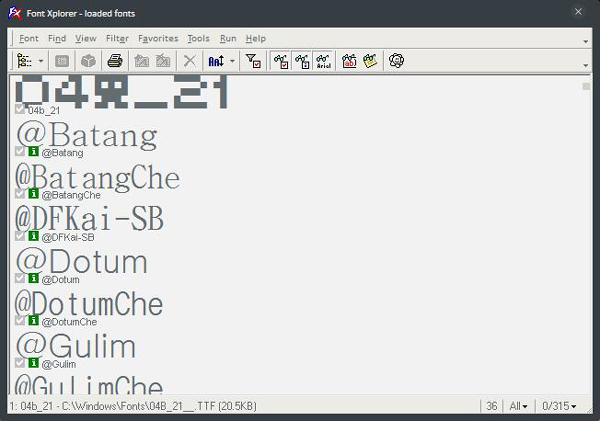Viewport: 600px width, 421px height.
Task: Toggle the checkbox for @DotumChe font
Action: click(x=20, y=320)
